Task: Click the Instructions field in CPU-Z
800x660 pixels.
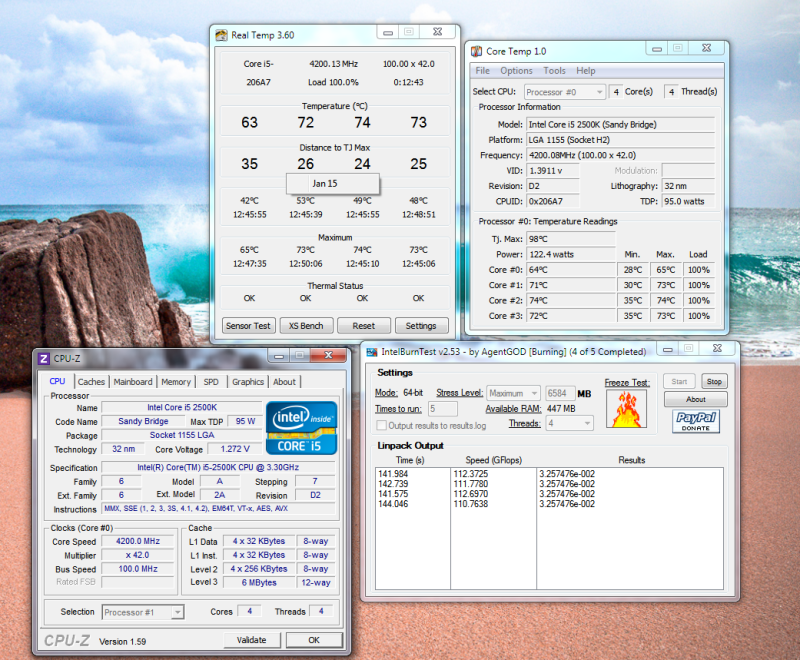Action: (x=218, y=509)
